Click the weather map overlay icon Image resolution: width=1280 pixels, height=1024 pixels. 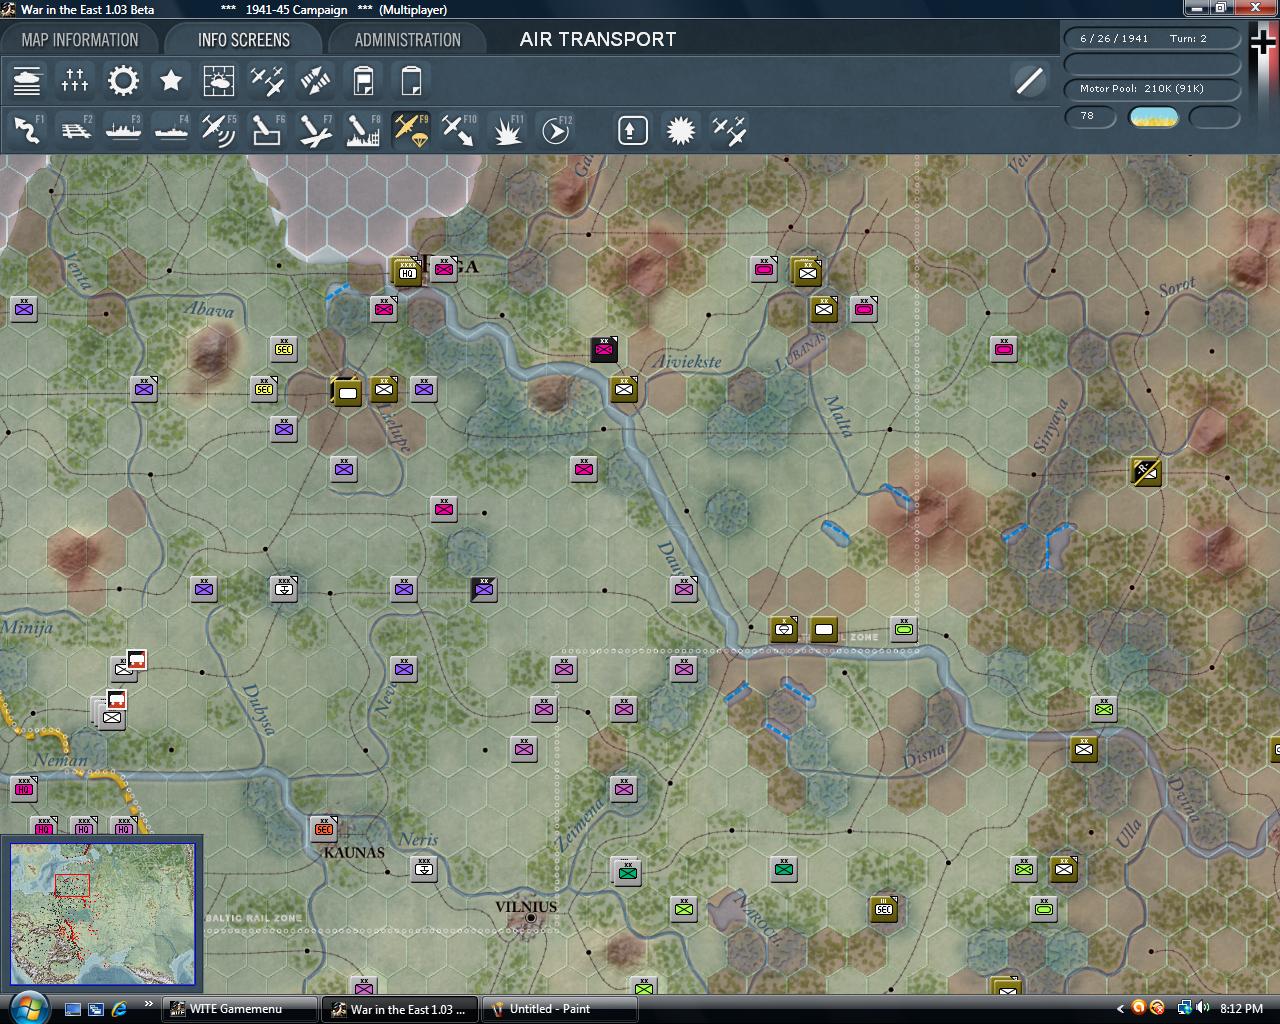click(x=219, y=80)
